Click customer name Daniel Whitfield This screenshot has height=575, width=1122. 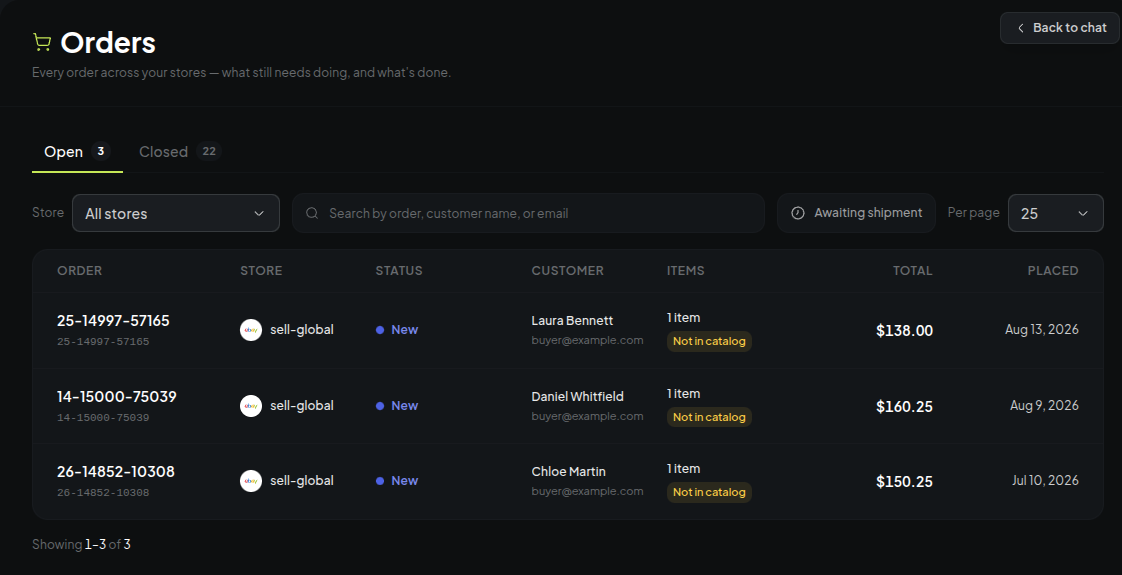click(577, 396)
